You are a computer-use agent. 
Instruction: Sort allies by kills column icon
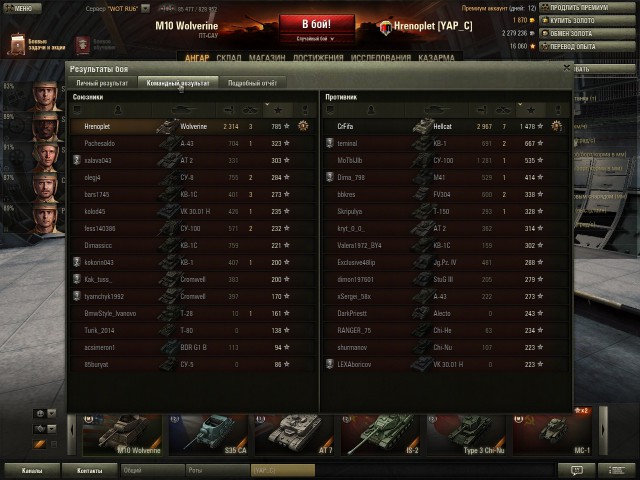250,110
